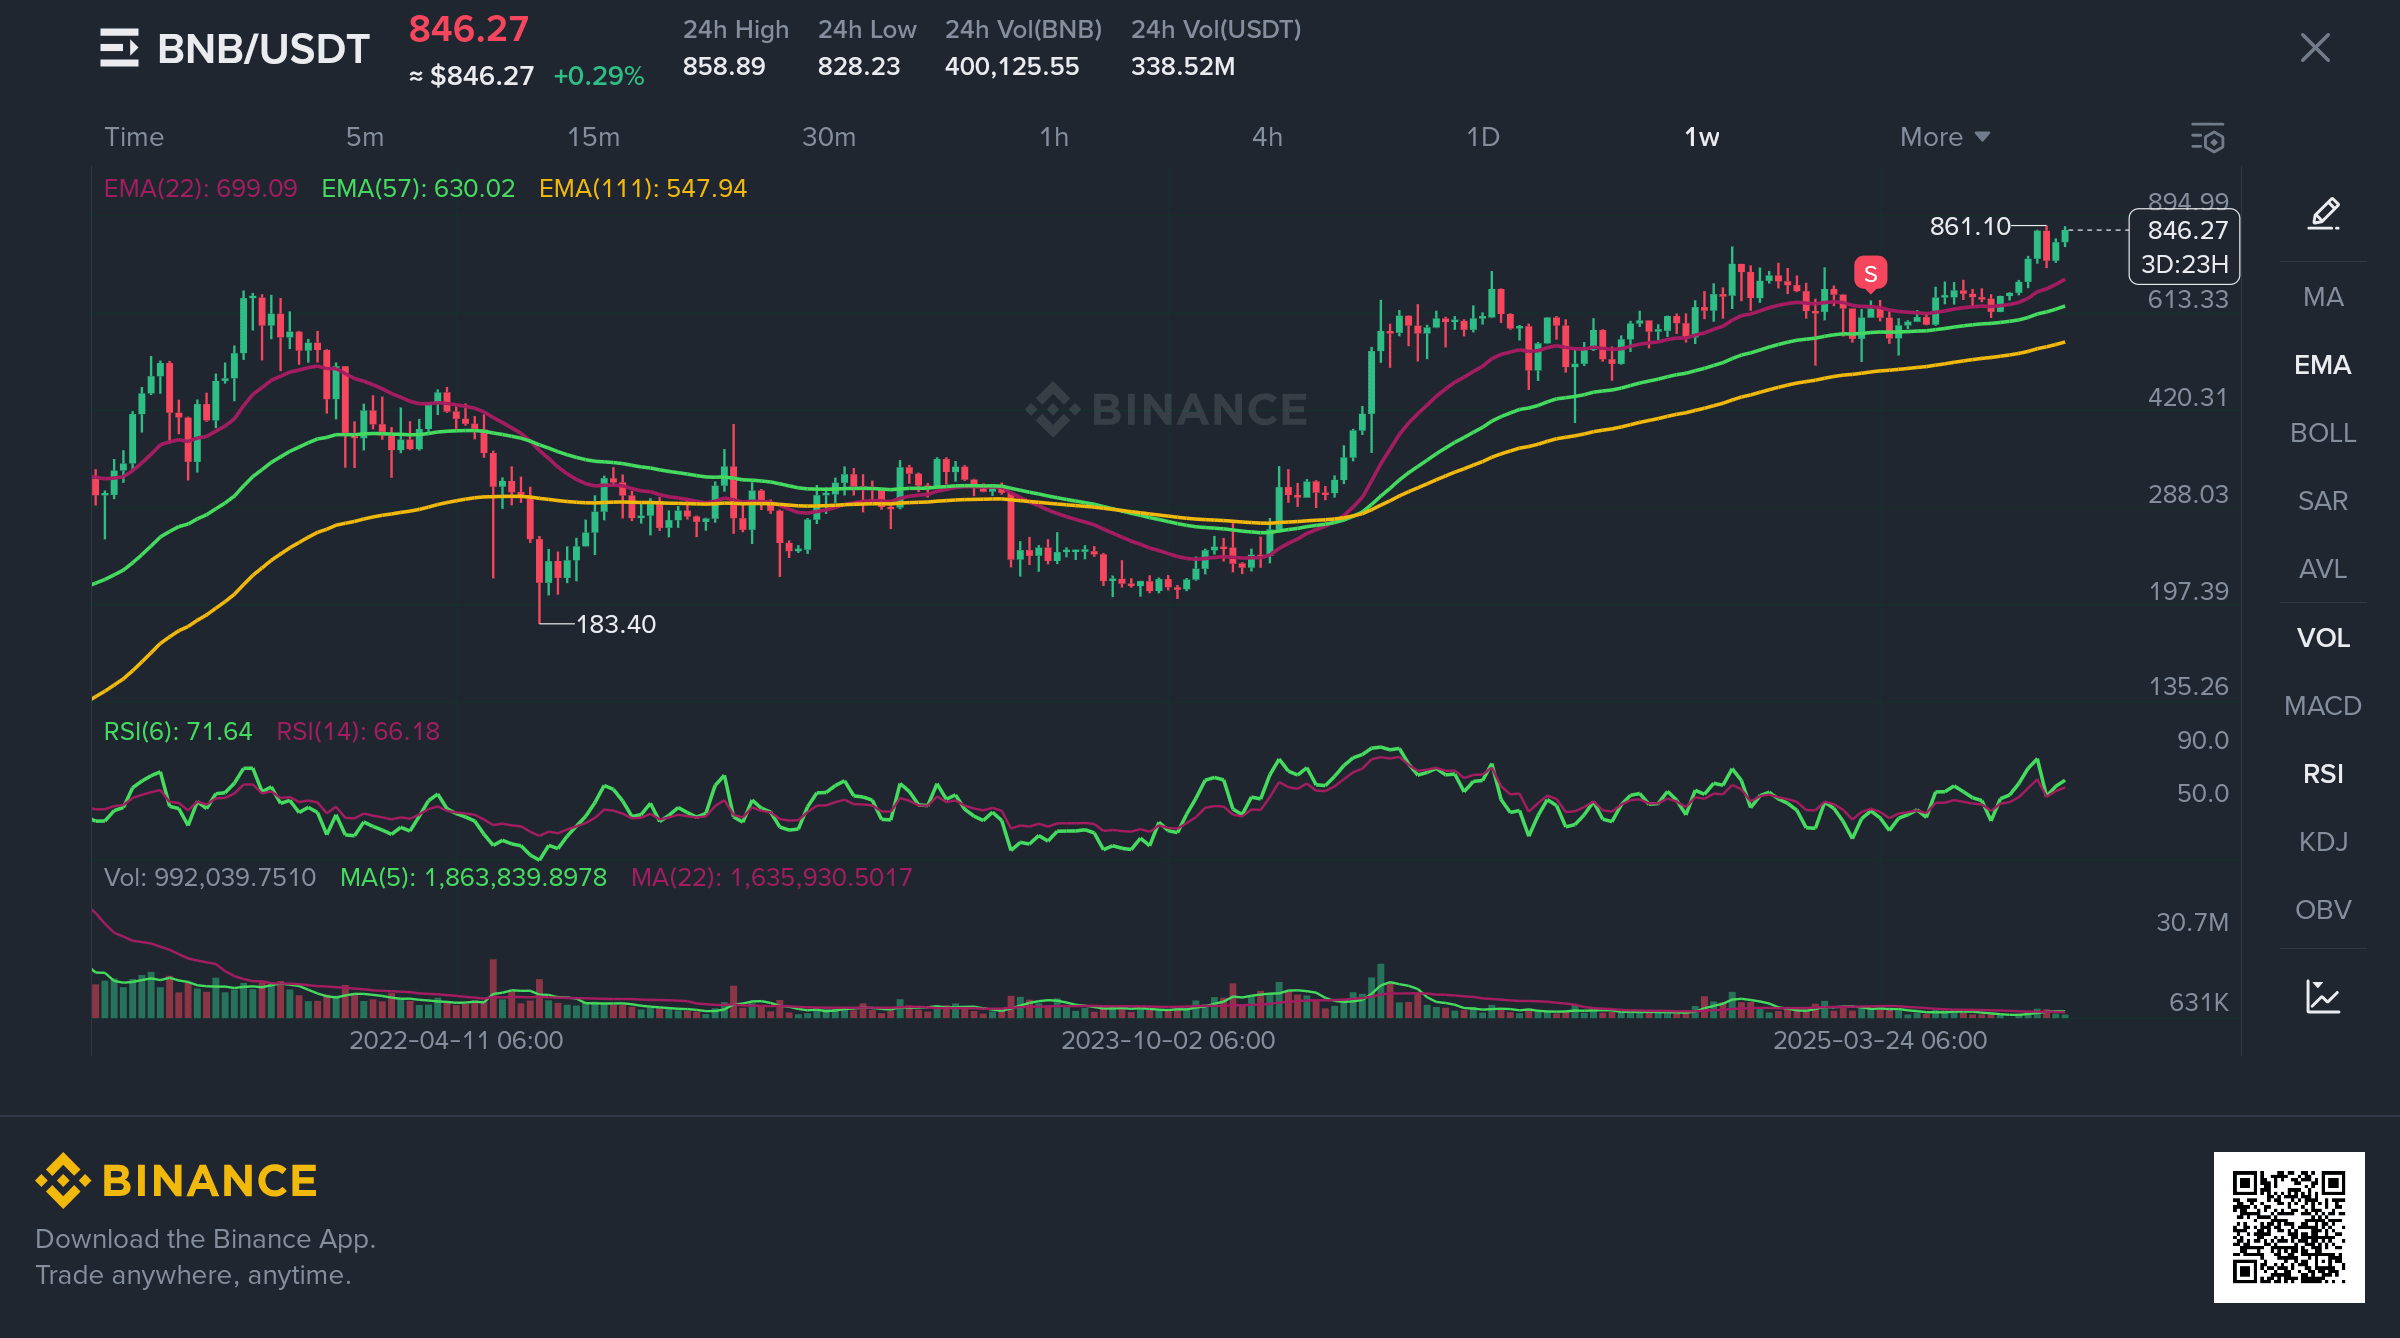Image resolution: width=2400 pixels, height=1338 pixels.
Task: Click the Vol: 992,039.7510 label
Action: [210, 877]
